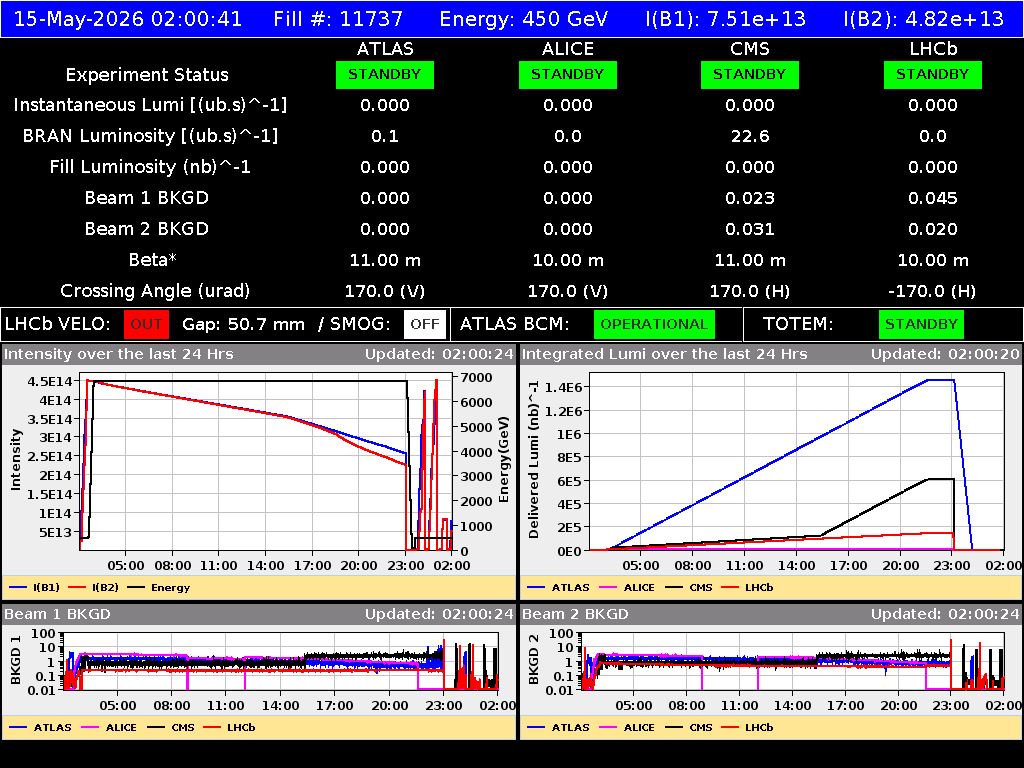Click the ATLAS column header

pos(385,49)
